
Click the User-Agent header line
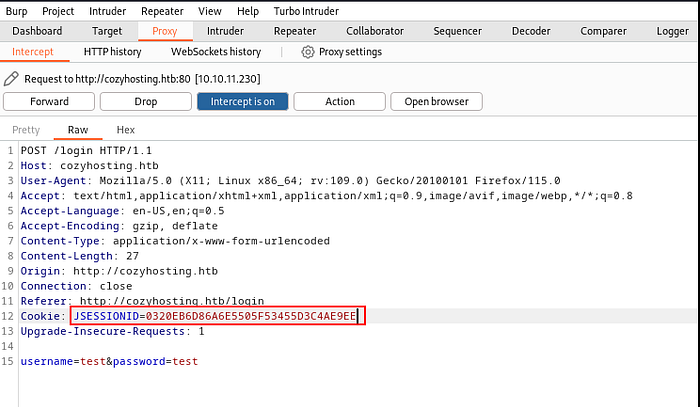pos(290,181)
